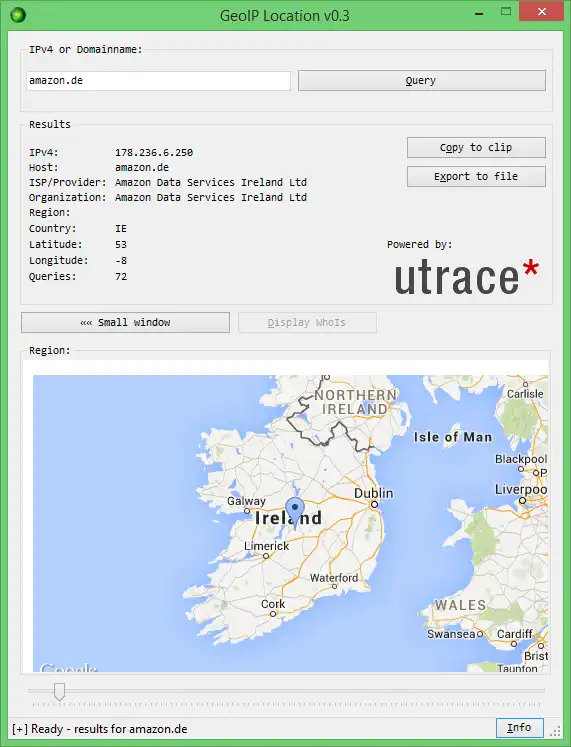Image resolution: width=571 pixels, height=747 pixels.
Task: Open the Info button
Action: pyautogui.click(x=520, y=727)
